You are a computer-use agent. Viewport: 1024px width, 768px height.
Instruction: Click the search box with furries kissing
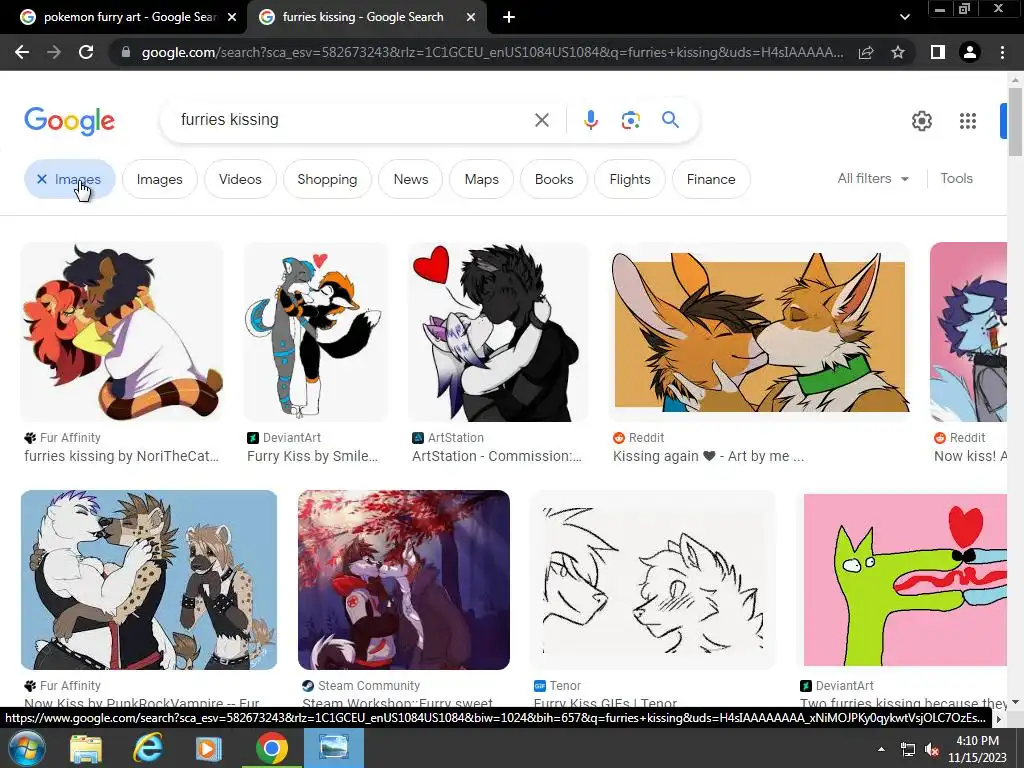tap(353, 120)
